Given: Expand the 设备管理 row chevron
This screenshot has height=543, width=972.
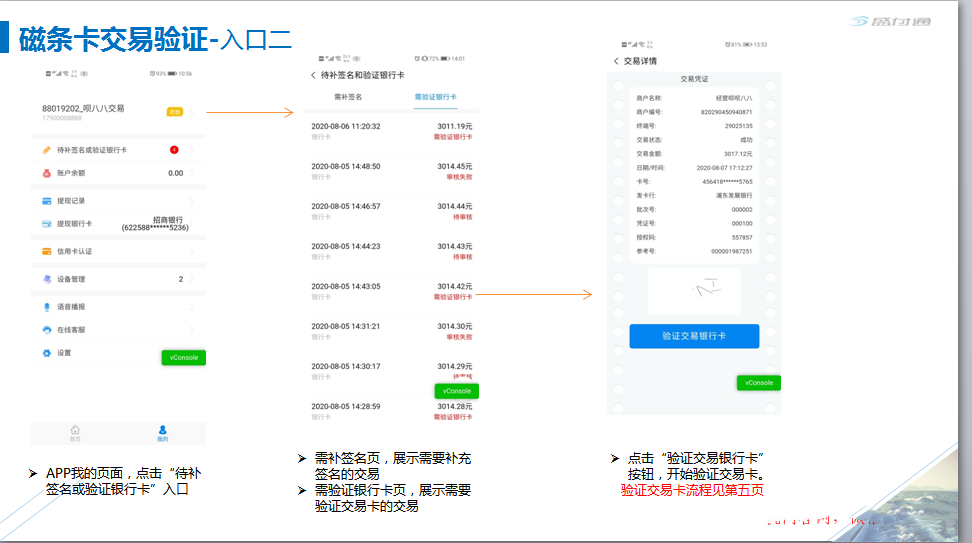Looking at the screenshot, I should [191, 279].
